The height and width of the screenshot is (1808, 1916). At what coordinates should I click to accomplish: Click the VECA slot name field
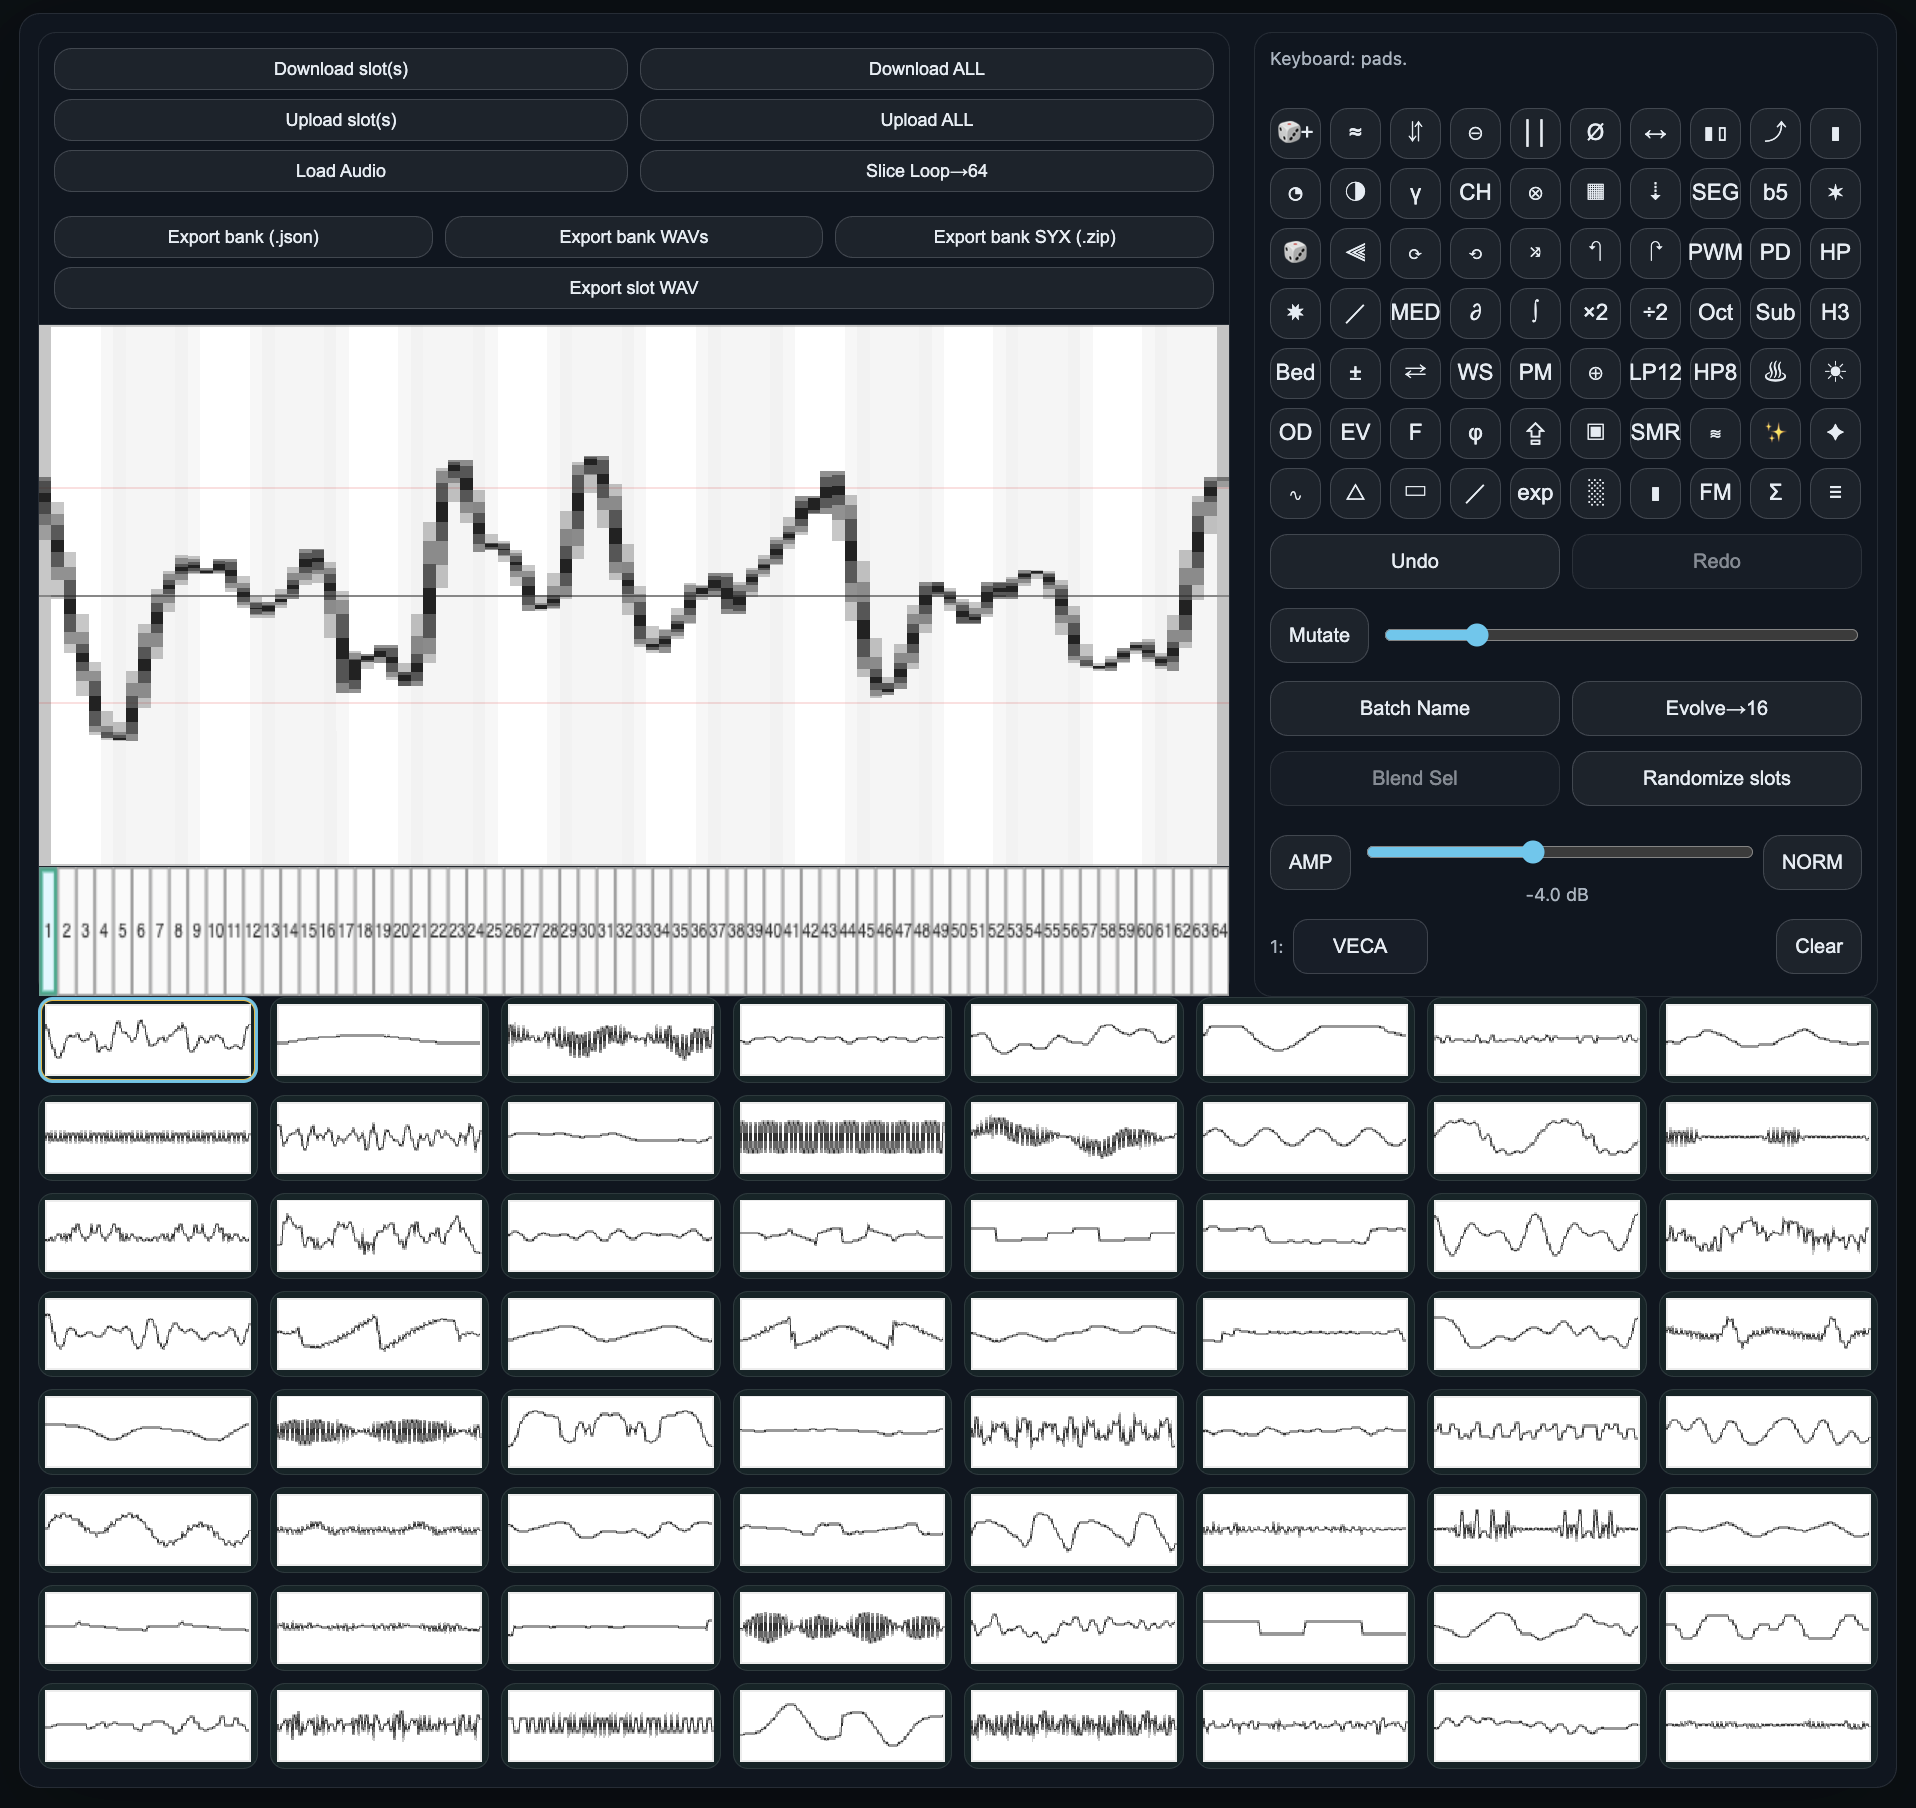[x=1359, y=946]
